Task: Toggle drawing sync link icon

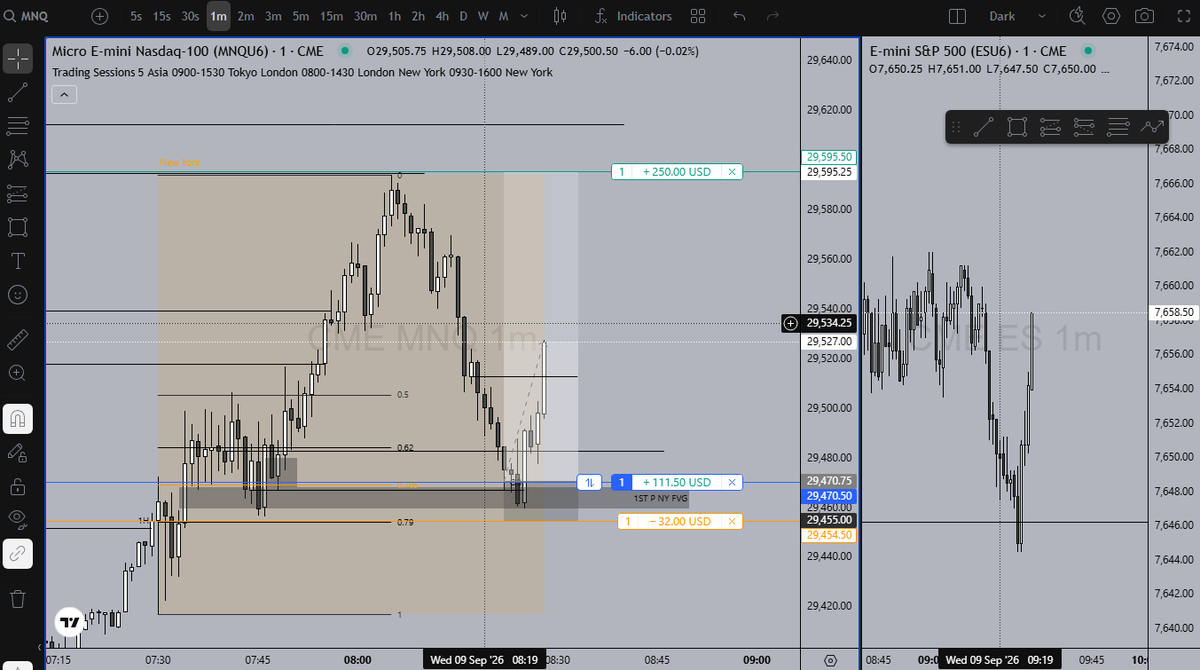Action: point(17,553)
